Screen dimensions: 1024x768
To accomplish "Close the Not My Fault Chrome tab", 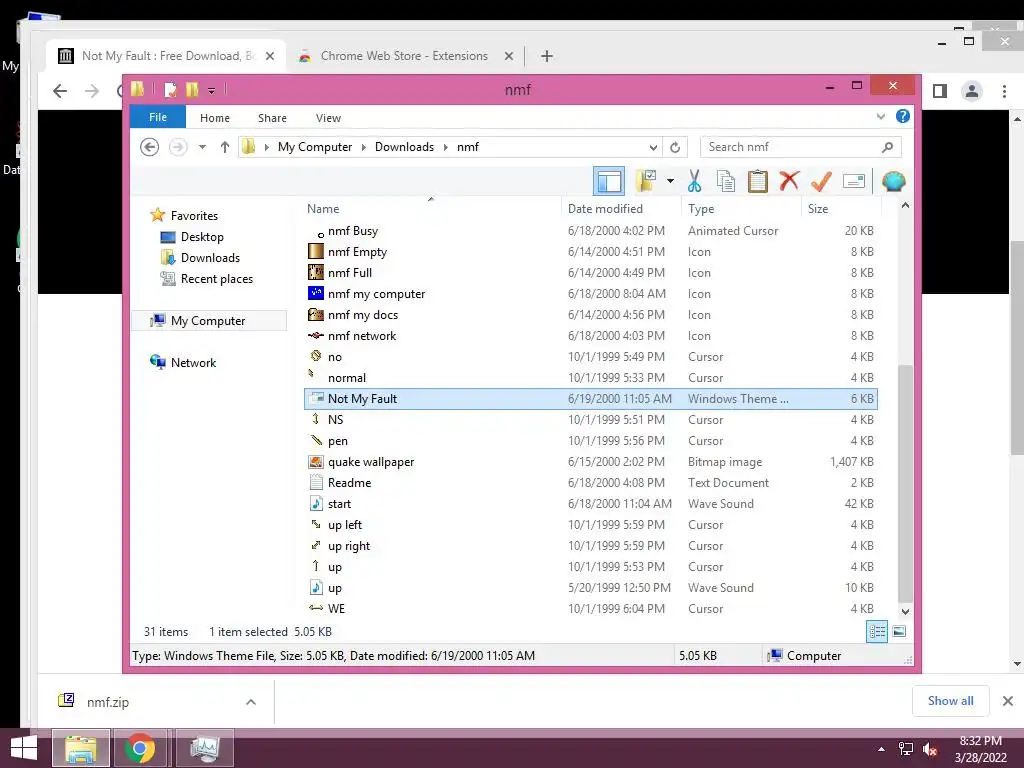I will (270, 56).
